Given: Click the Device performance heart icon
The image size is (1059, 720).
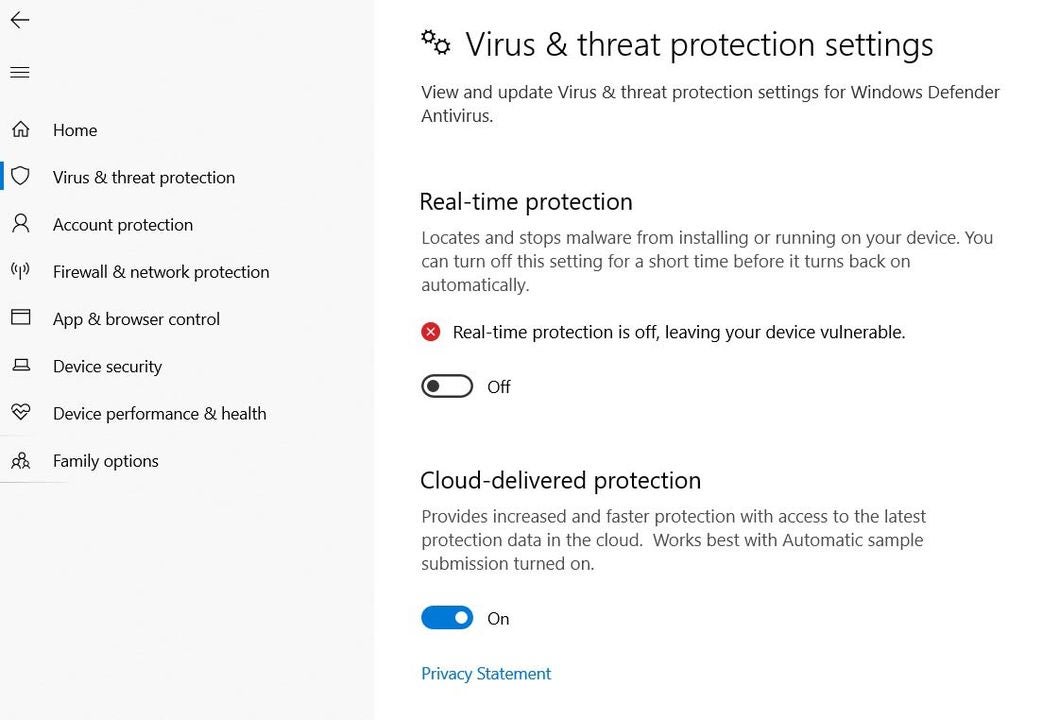Looking at the screenshot, I should (x=21, y=413).
